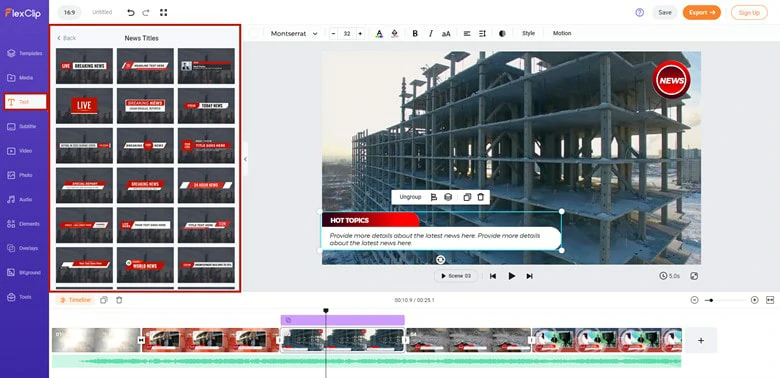780x378 pixels.
Task: Click the orange Export button
Action: pos(701,12)
